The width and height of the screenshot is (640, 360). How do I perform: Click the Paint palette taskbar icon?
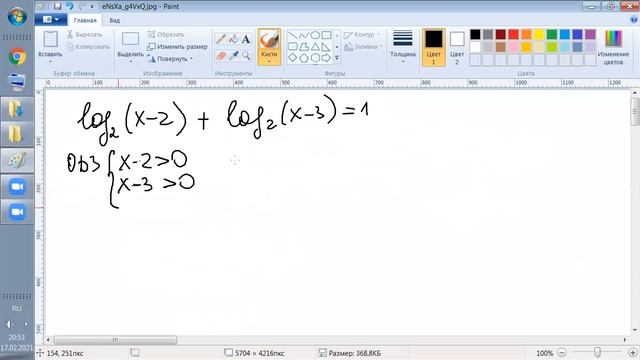pos(17,161)
